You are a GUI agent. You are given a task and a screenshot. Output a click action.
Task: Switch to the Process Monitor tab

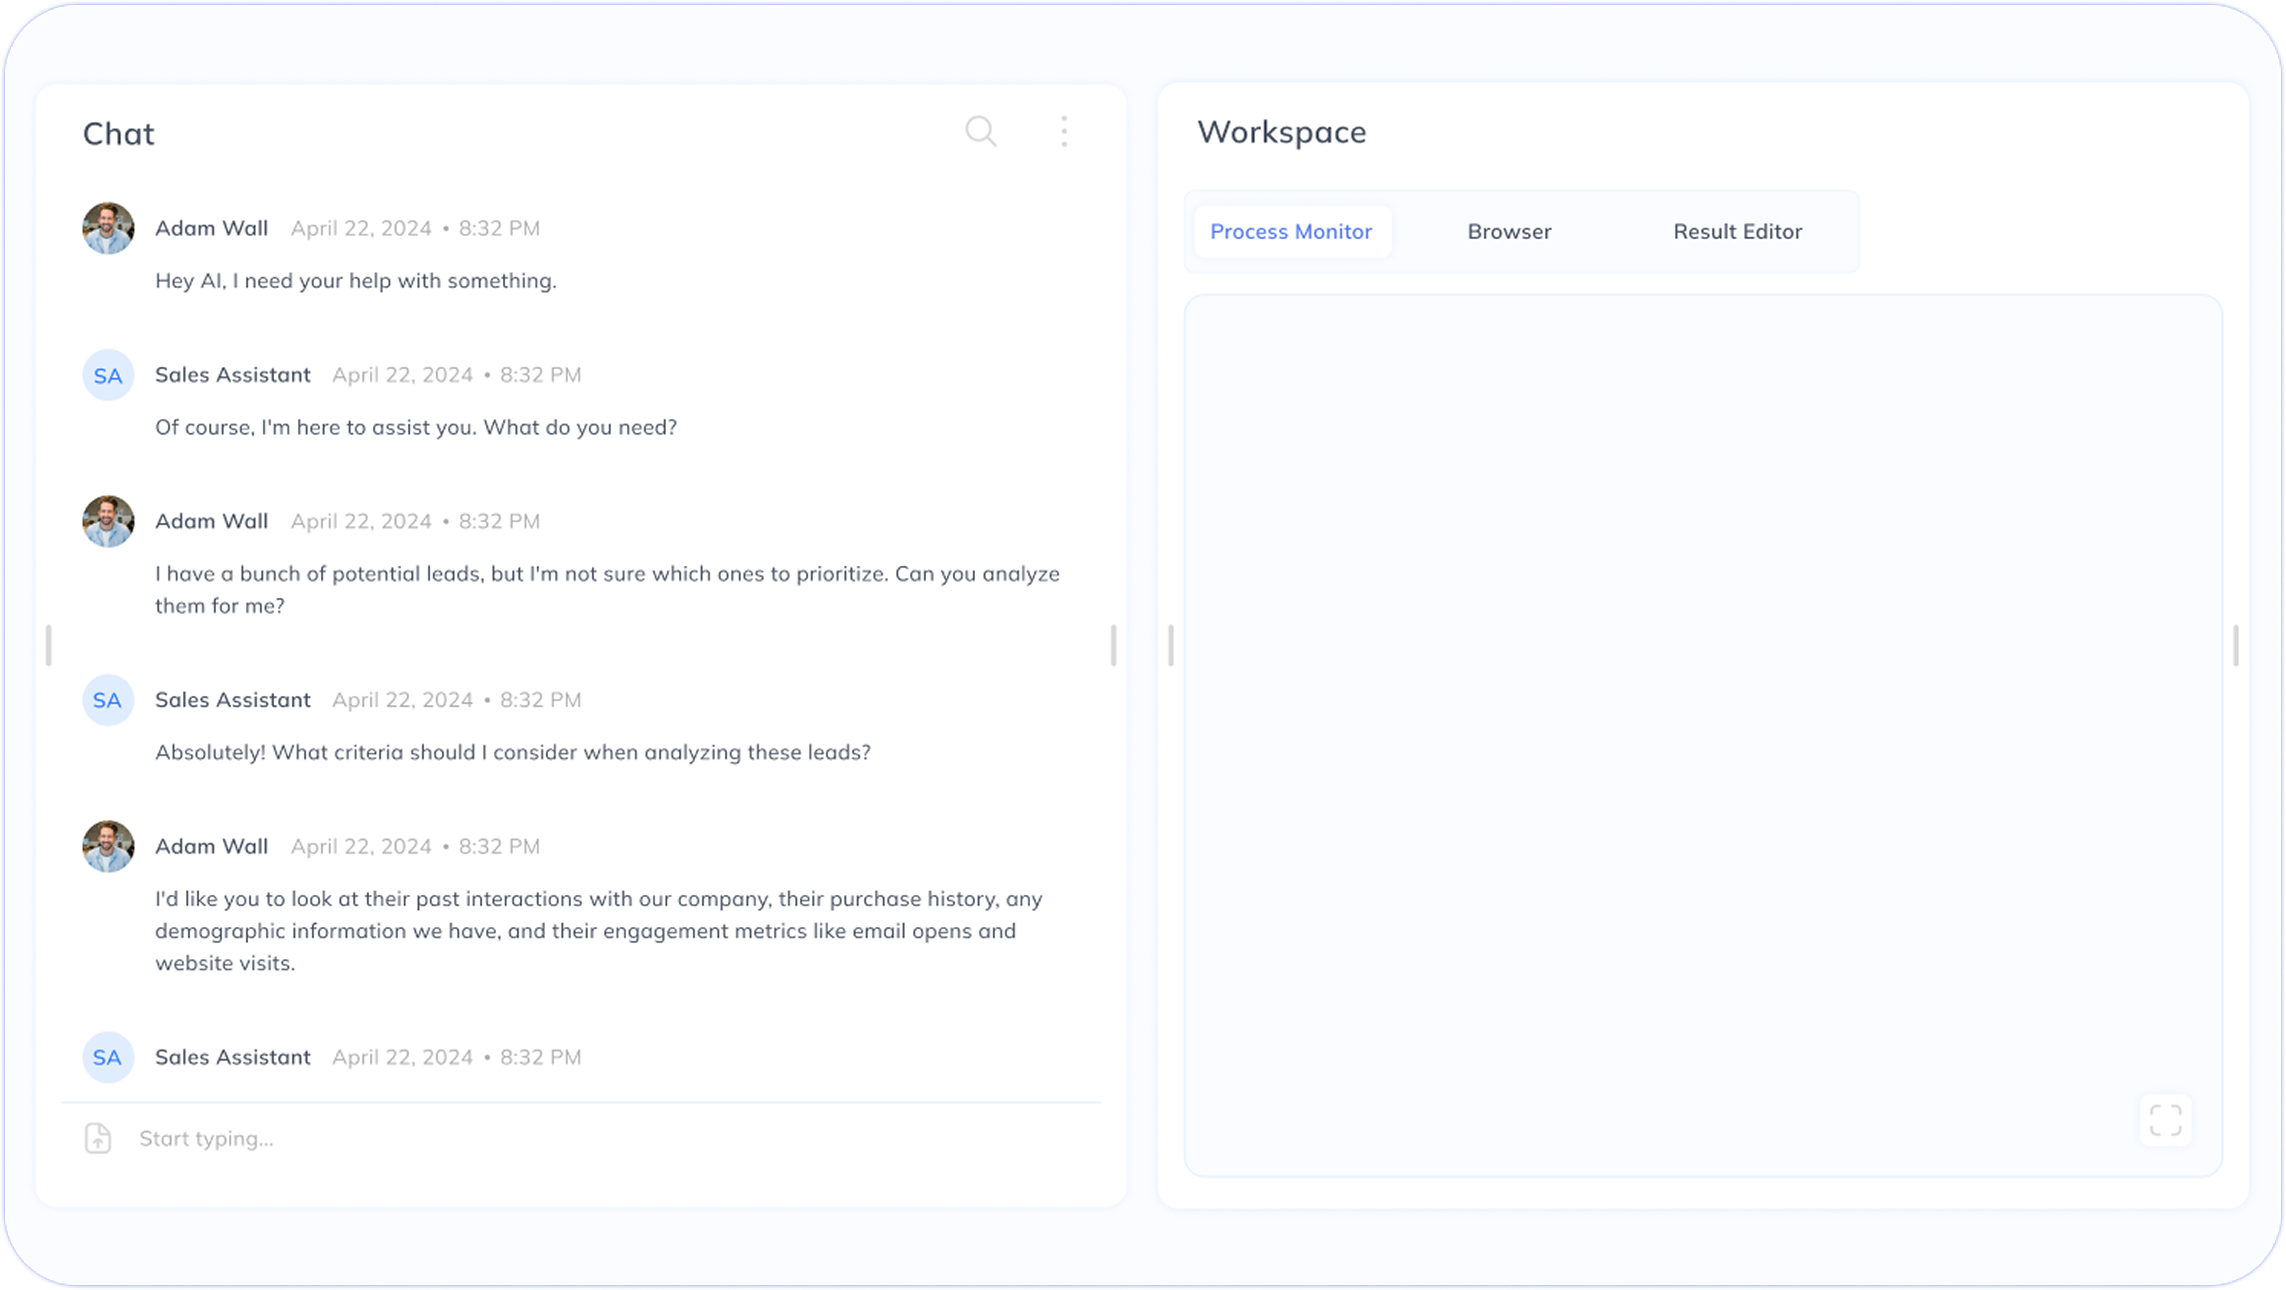[x=1291, y=231]
